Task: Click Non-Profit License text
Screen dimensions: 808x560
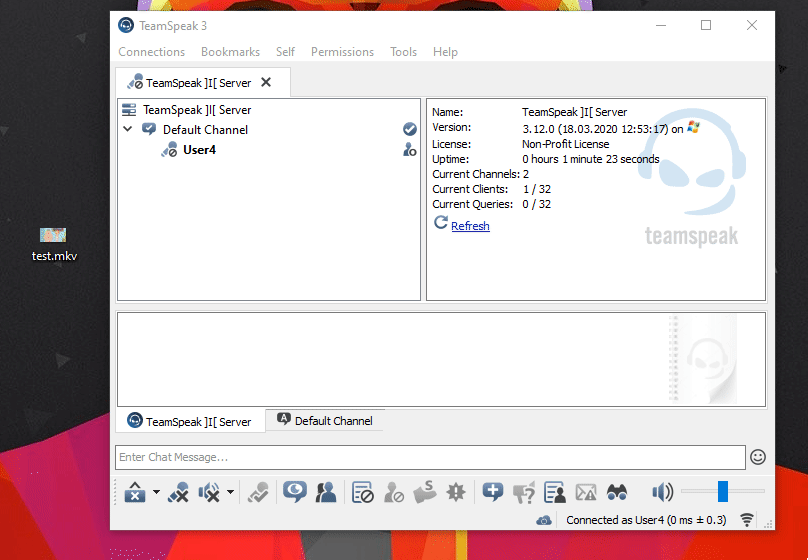Action: pos(565,144)
